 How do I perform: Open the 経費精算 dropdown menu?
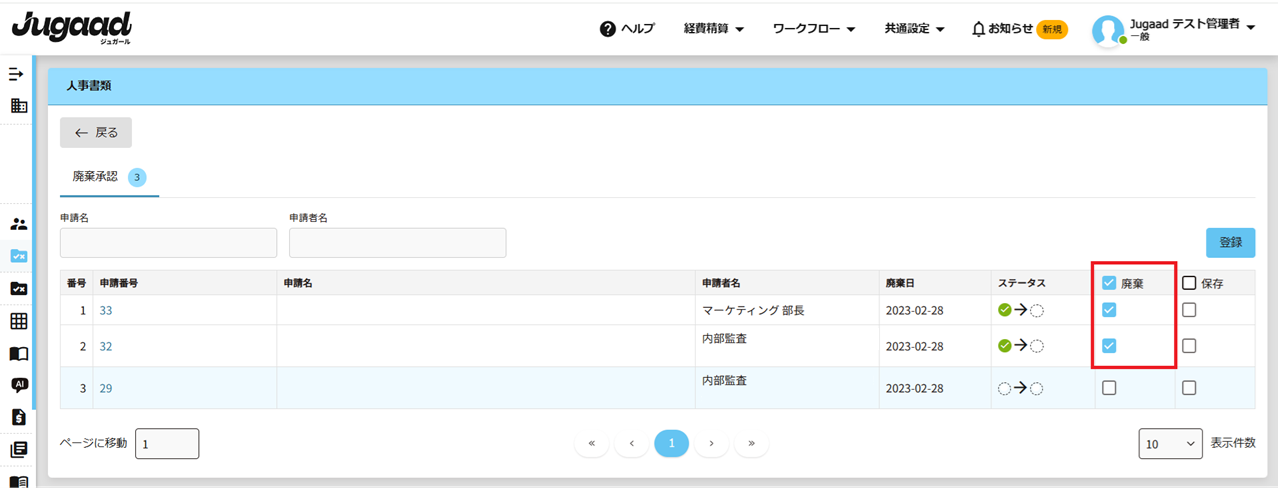pos(714,29)
